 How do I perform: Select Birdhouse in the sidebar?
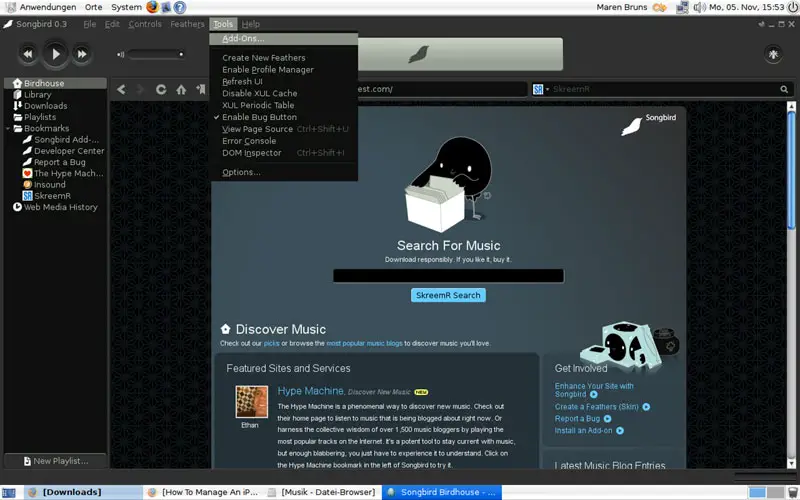pos(56,83)
